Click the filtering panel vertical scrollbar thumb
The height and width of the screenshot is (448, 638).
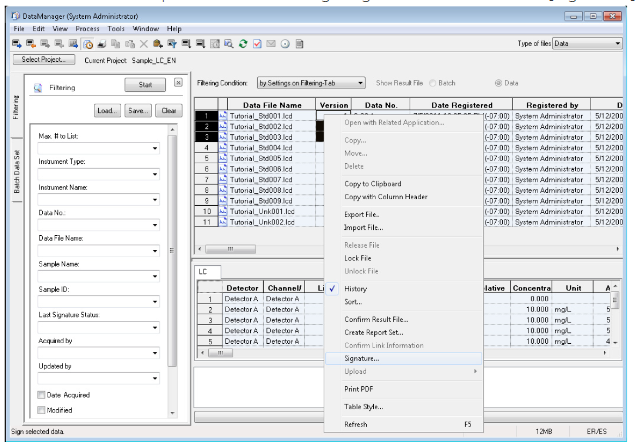172,251
